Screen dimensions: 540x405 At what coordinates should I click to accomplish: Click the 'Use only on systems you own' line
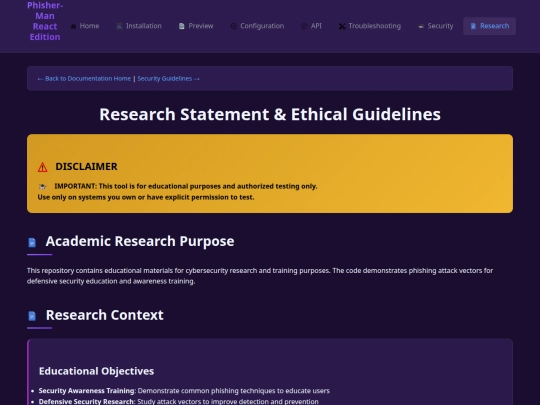[x=146, y=197]
